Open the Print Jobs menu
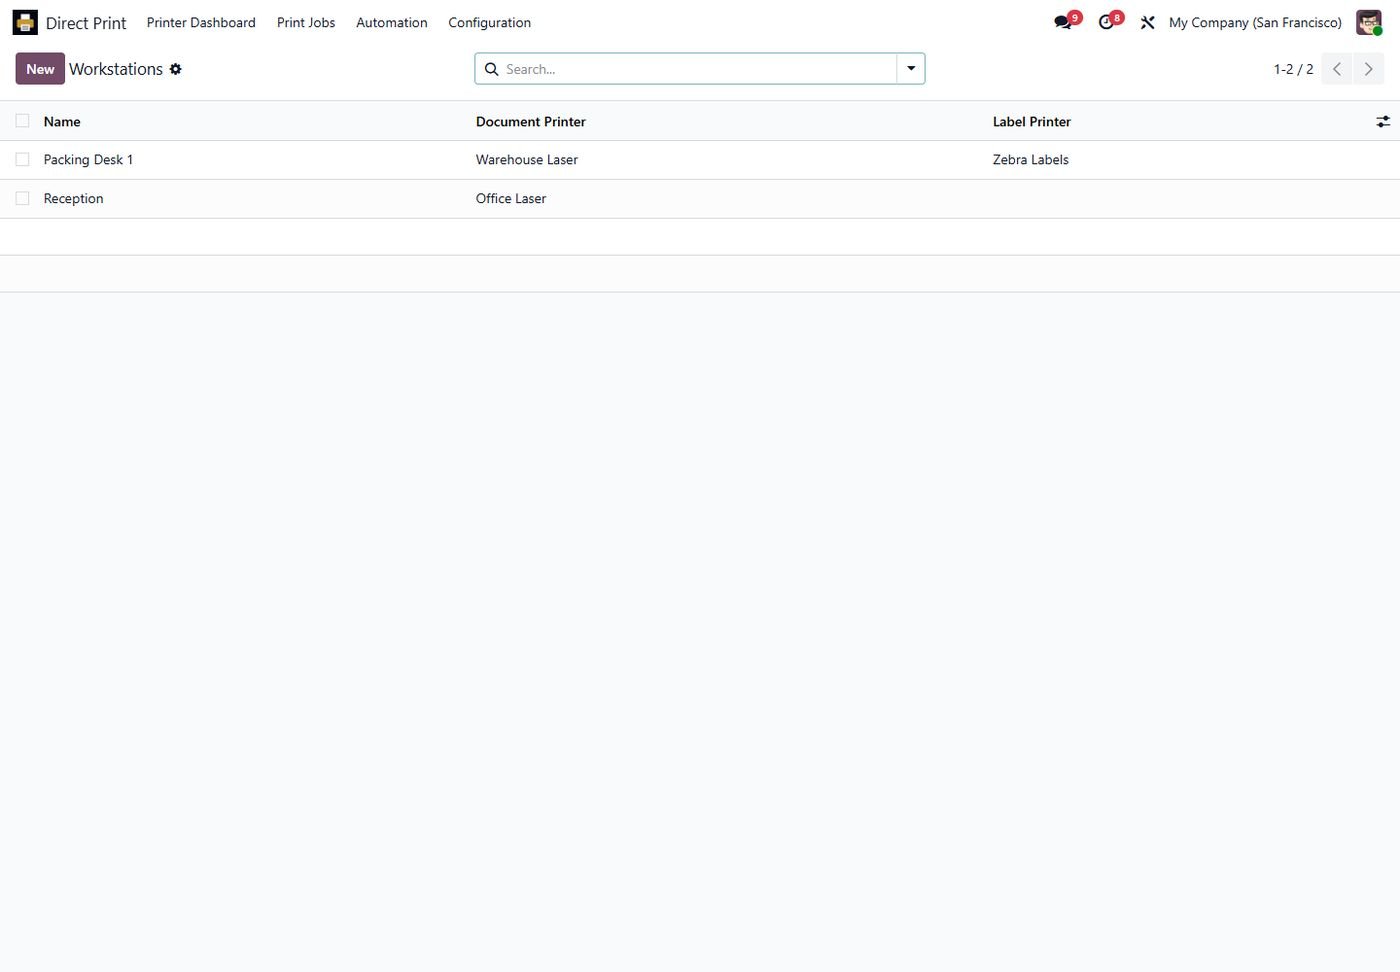Screen dimensions: 1400x972 pos(306,22)
